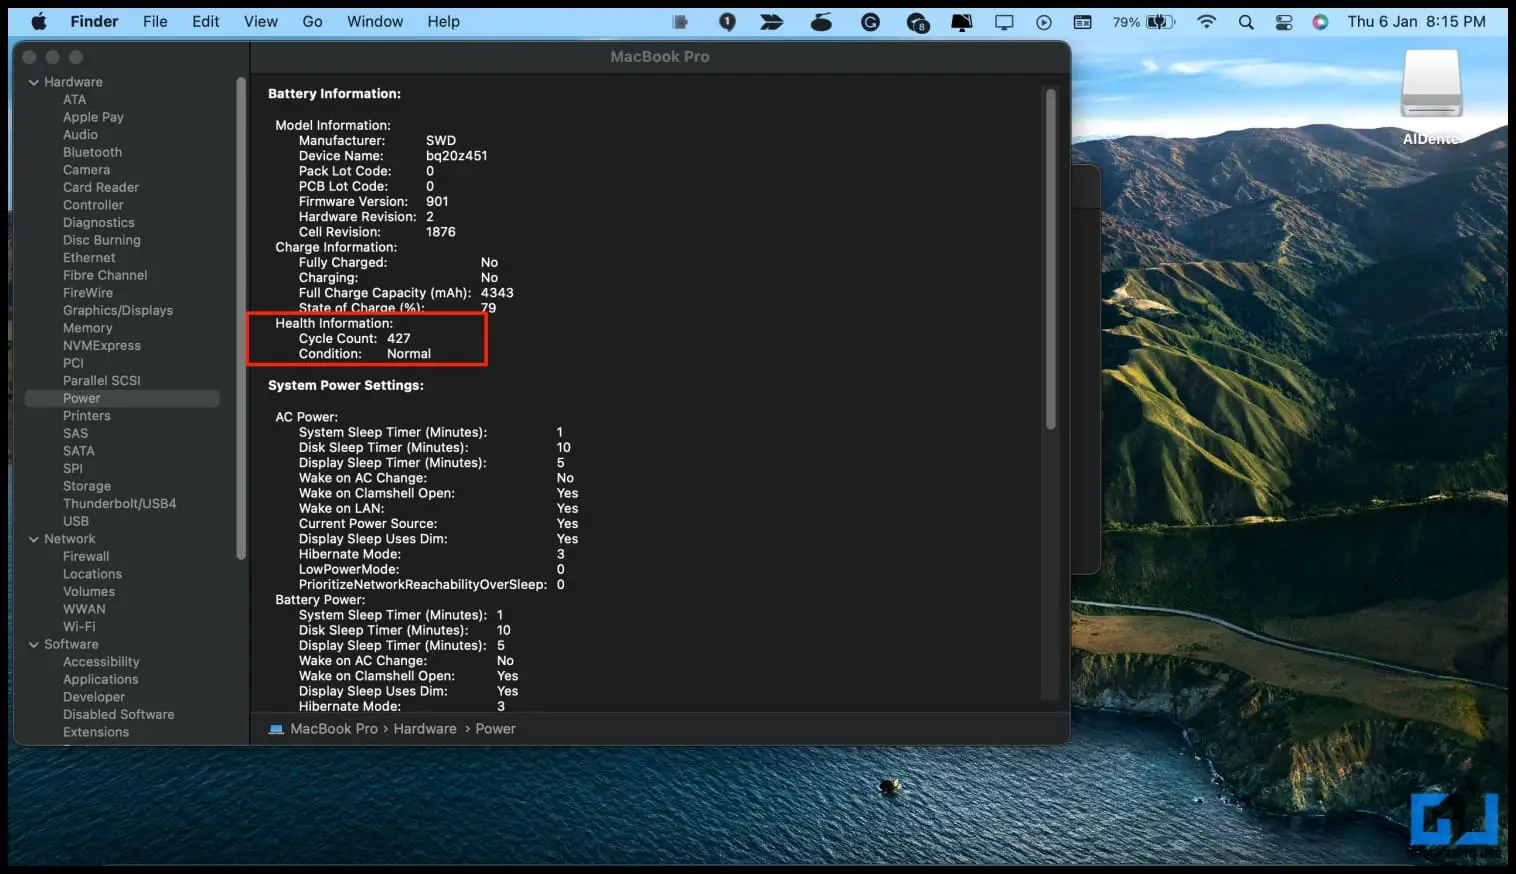
Task: Select Applications under Software
Action: click(100, 680)
